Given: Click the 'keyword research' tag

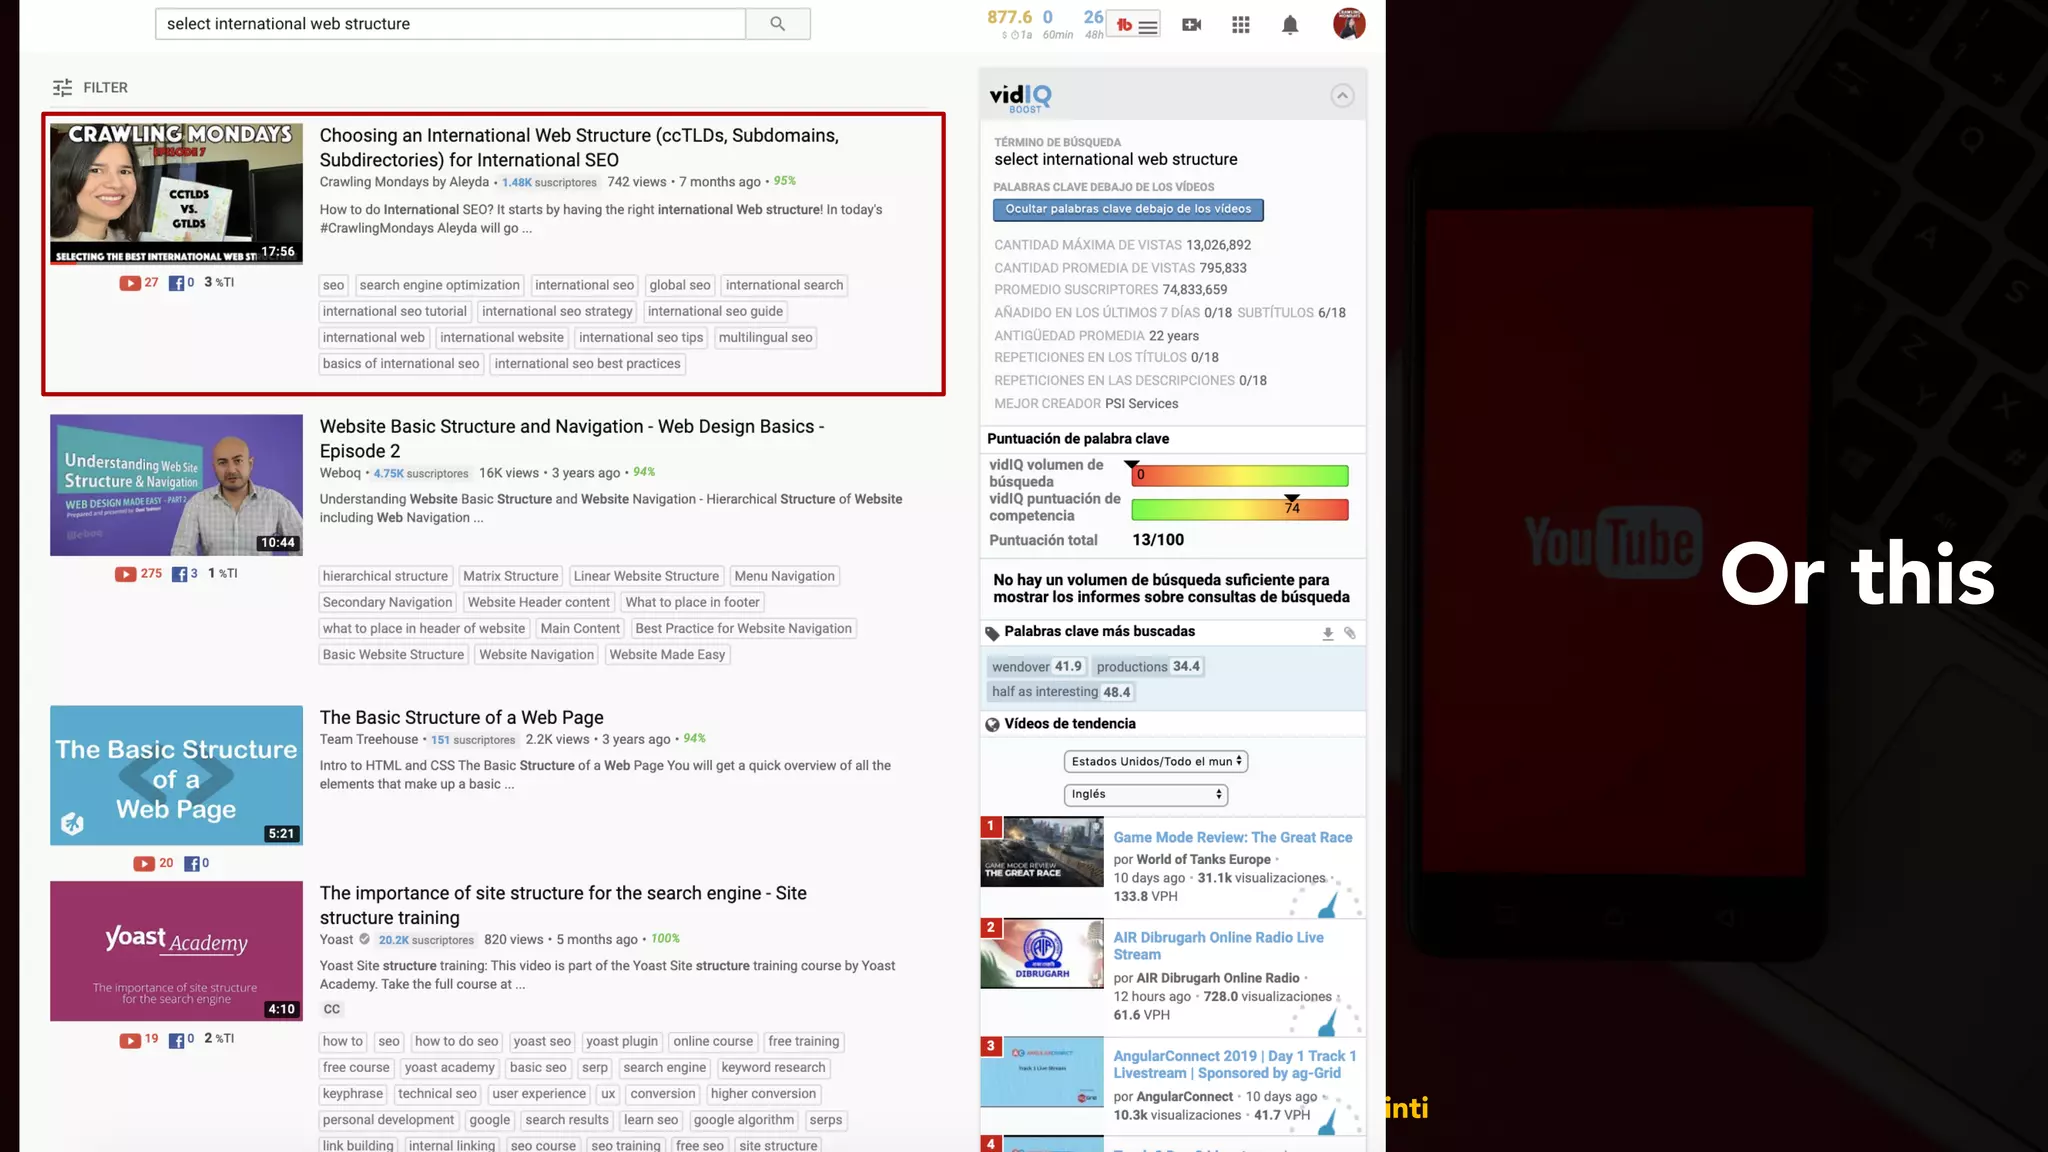Looking at the screenshot, I should click(x=773, y=1068).
